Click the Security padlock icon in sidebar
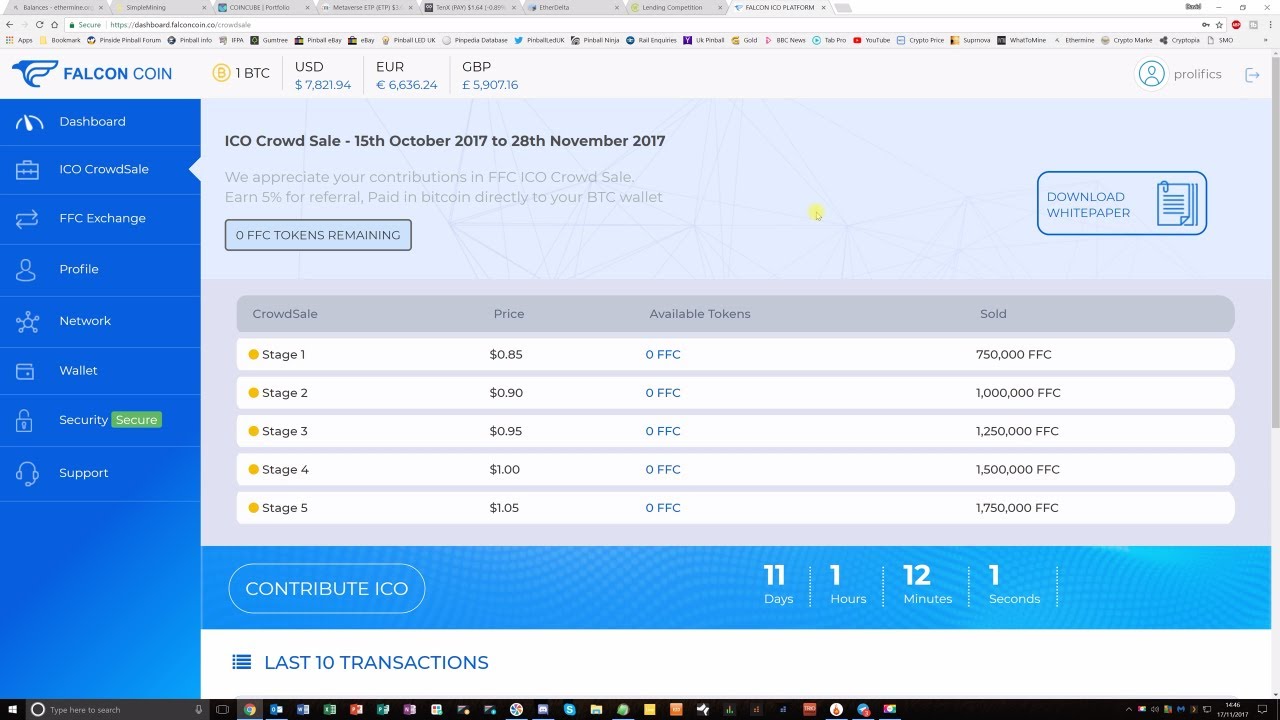 [x=24, y=420]
